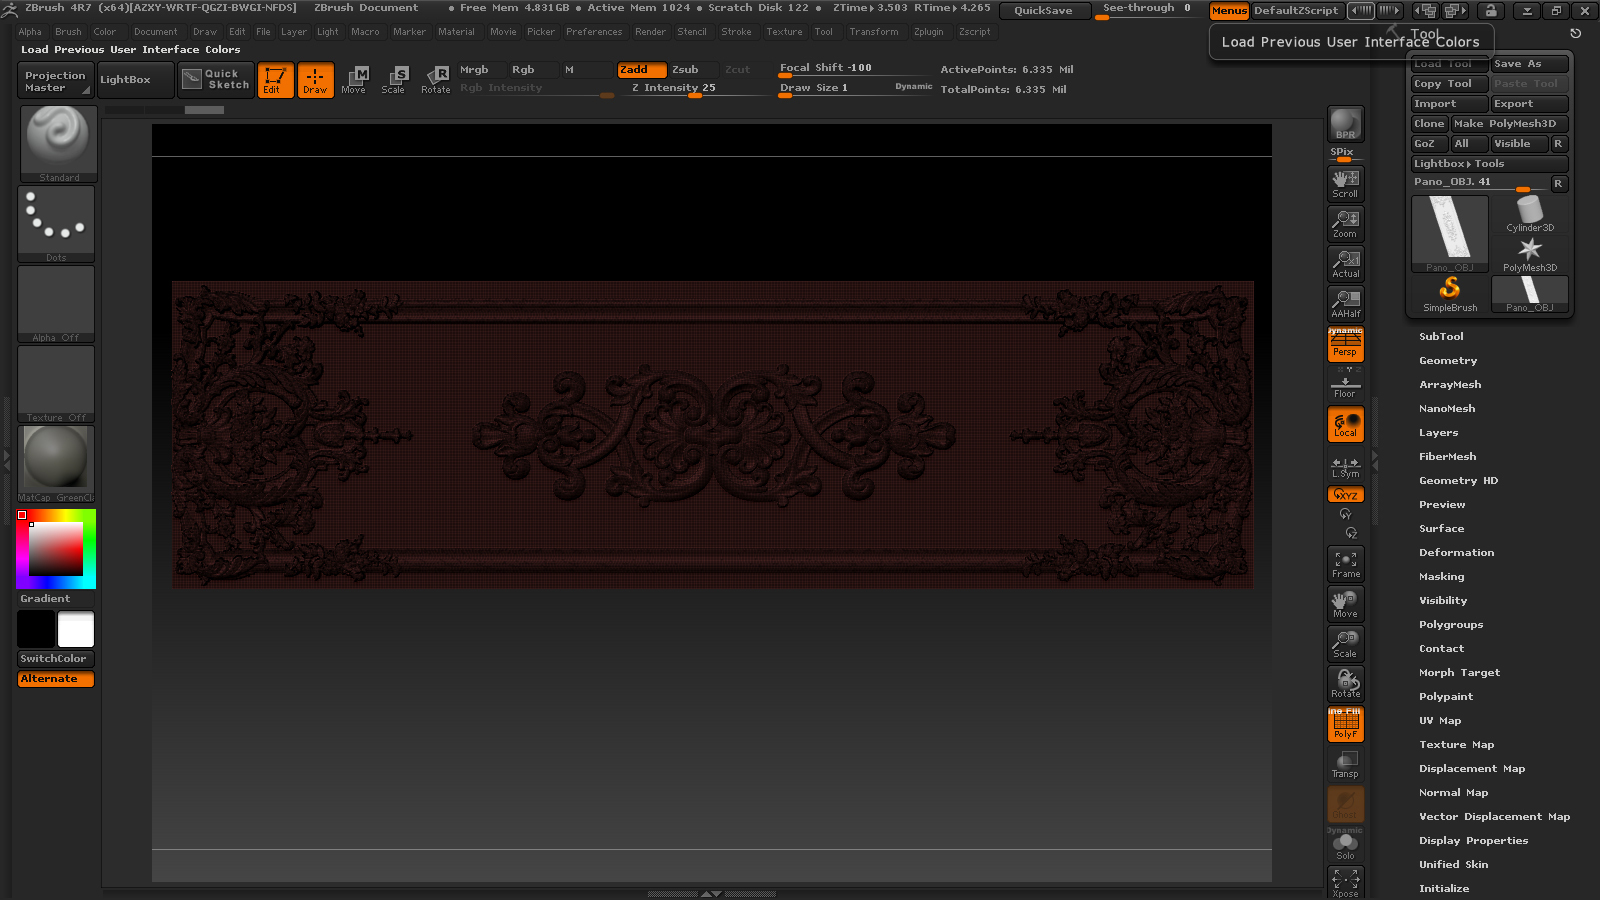Open the Alpha Off selector

tap(57, 304)
